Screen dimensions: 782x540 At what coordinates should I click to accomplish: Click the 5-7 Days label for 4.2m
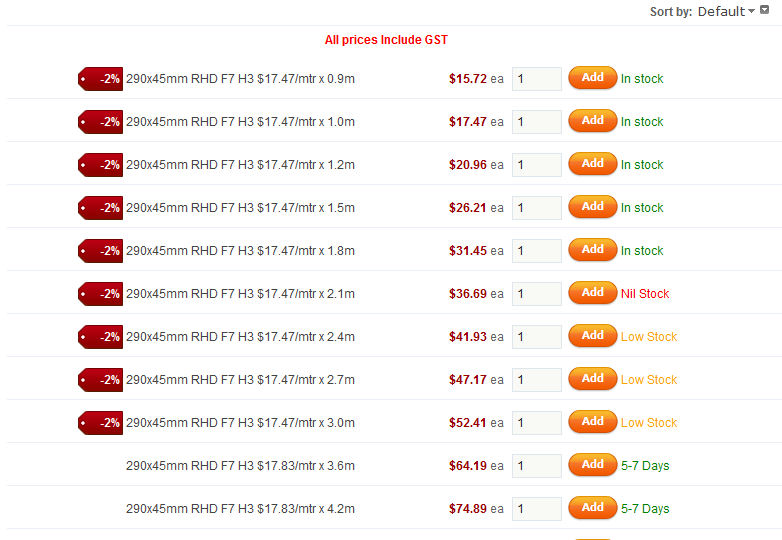coord(645,509)
